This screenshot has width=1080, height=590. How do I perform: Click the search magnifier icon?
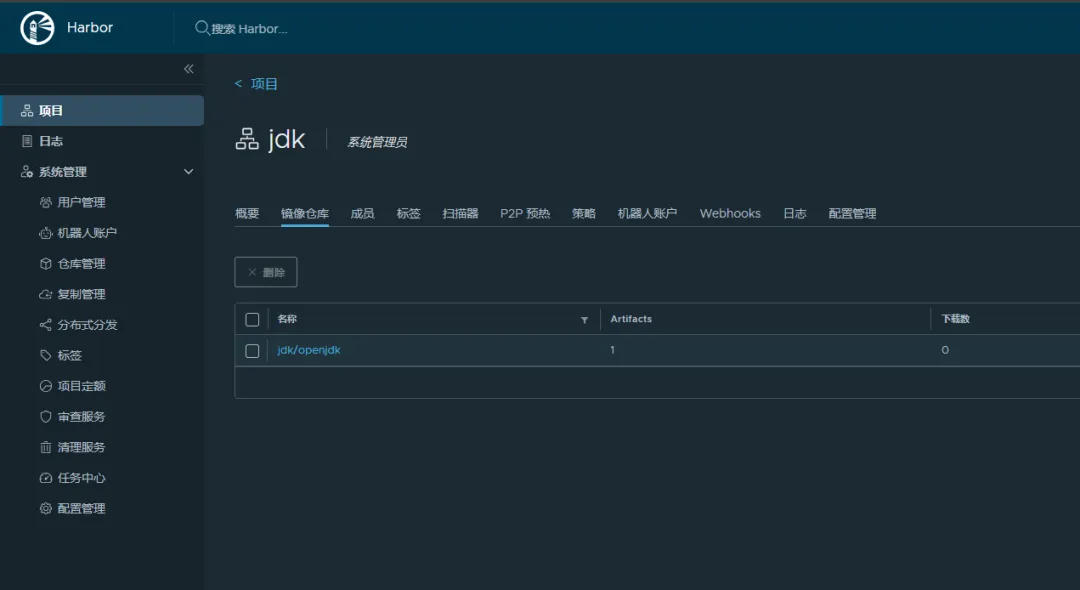point(202,28)
